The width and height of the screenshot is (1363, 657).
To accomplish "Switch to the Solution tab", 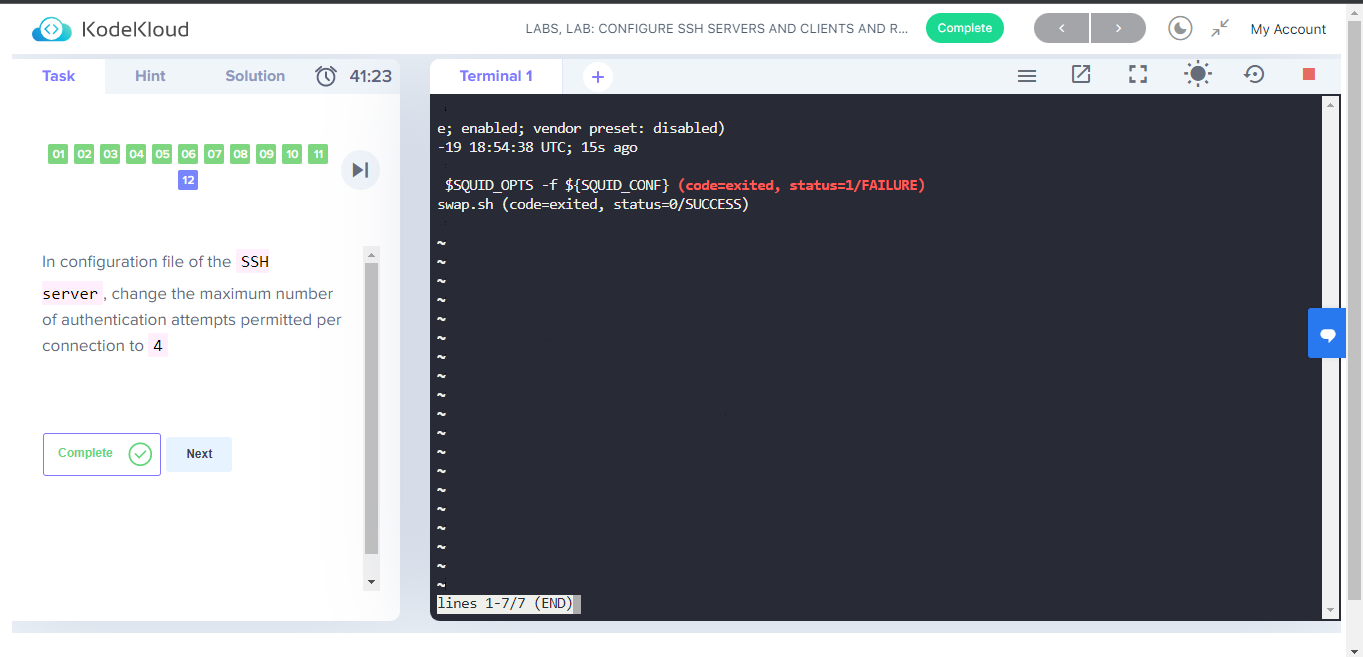I will (x=255, y=76).
